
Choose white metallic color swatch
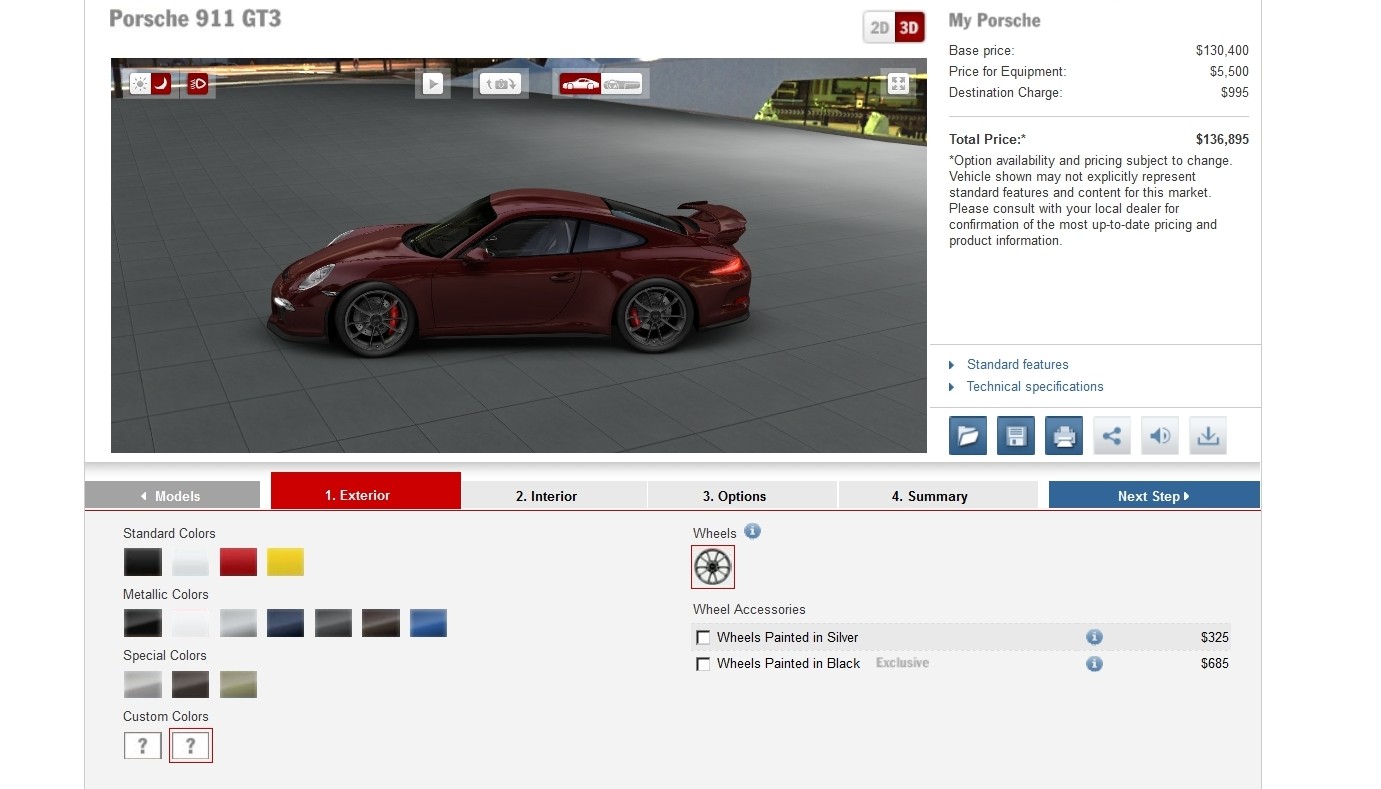[190, 623]
